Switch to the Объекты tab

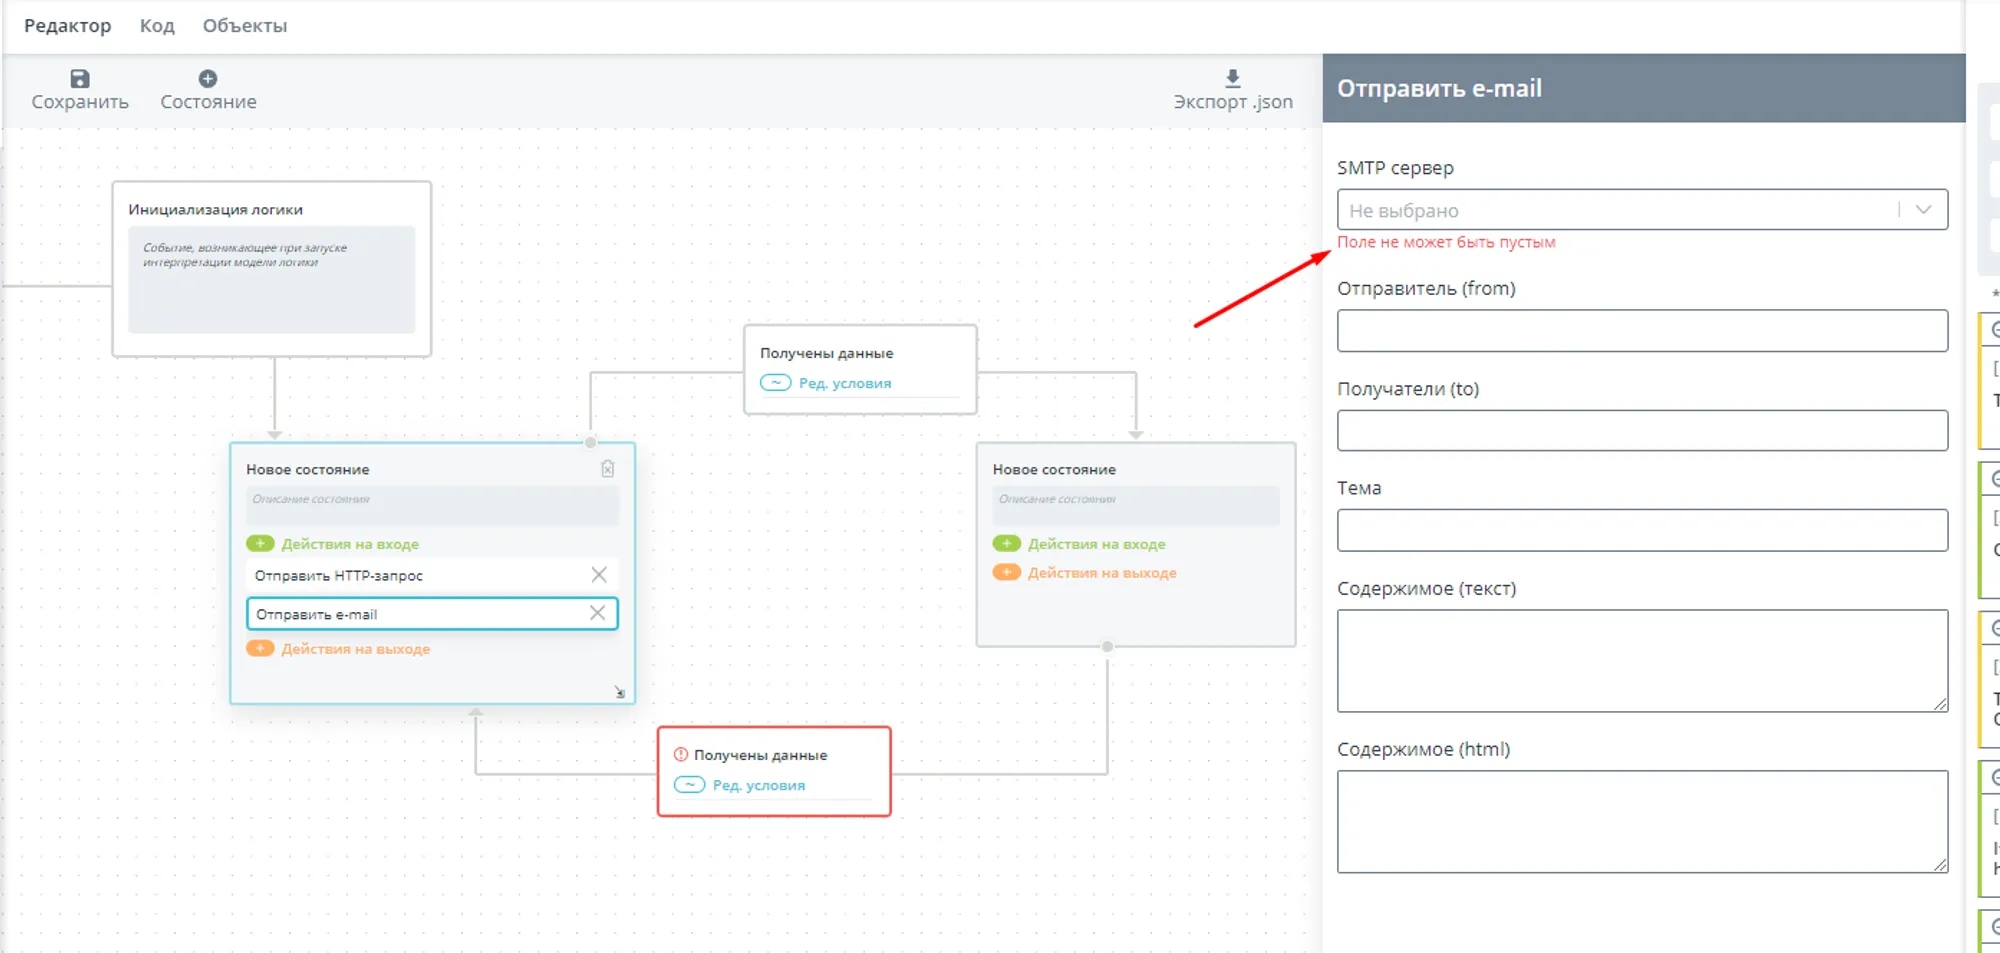pos(245,26)
